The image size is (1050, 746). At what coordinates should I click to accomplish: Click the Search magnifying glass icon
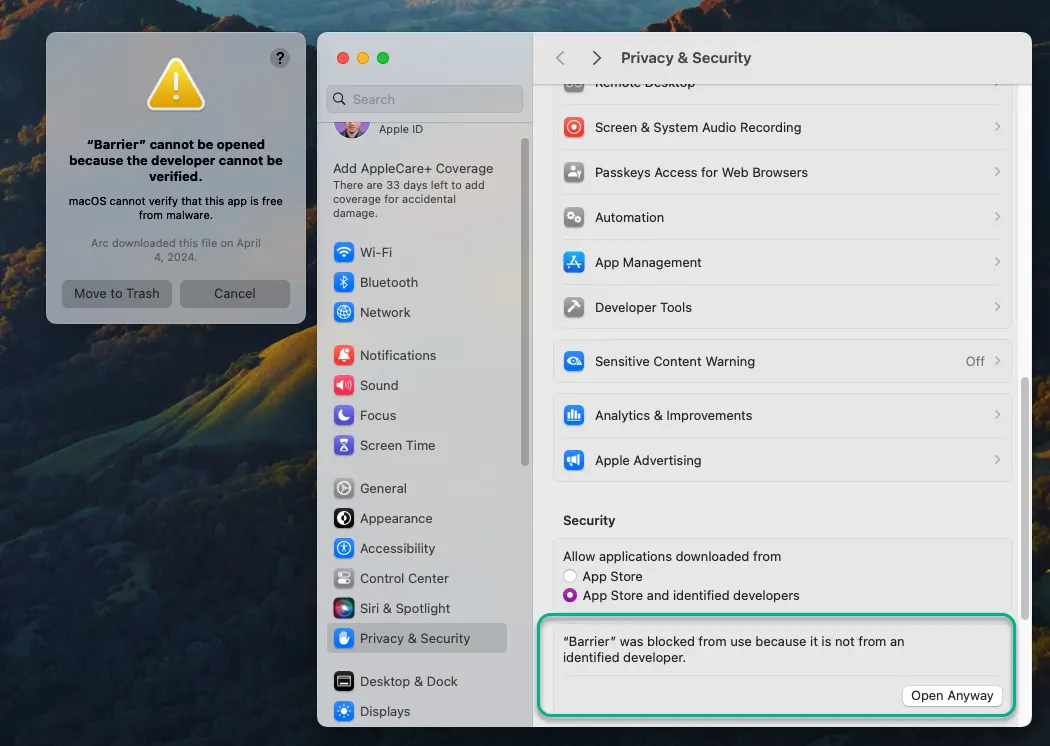[340, 99]
